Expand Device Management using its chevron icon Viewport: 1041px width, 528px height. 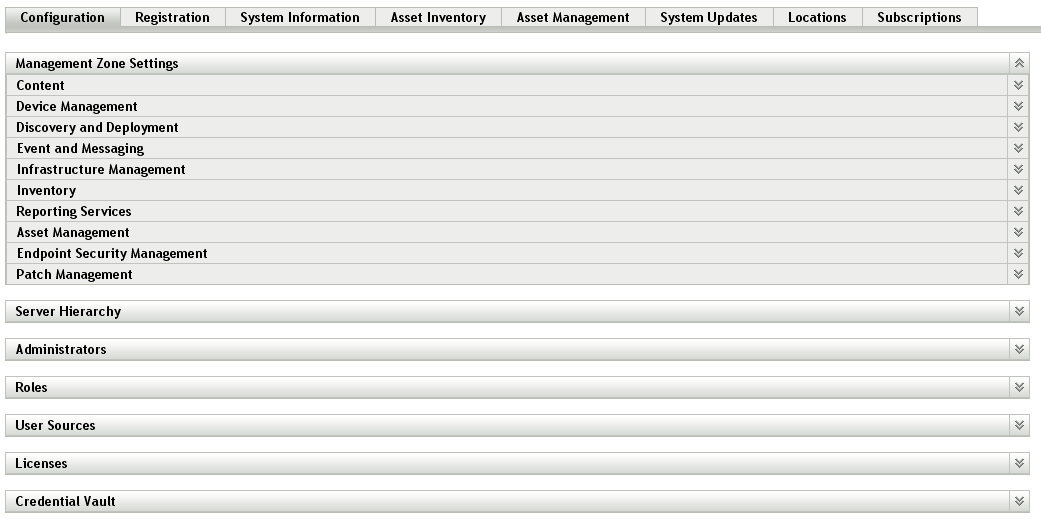pyautogui.click(x=1018, y=107)
